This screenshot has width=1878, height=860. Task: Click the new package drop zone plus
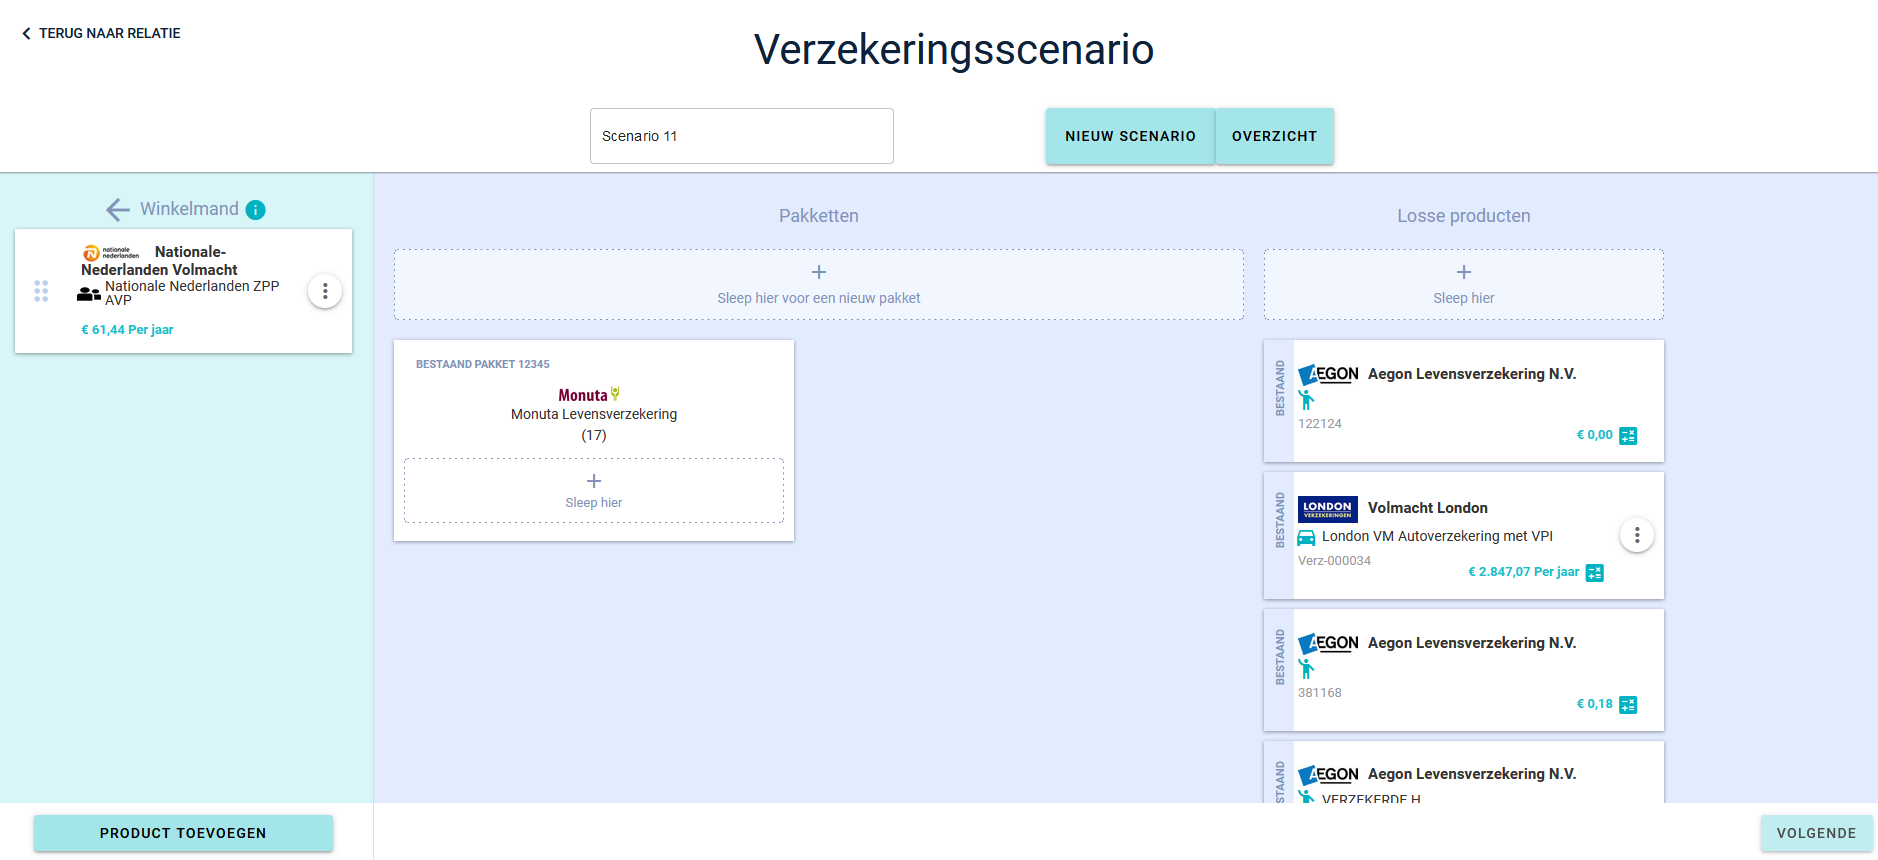[819, 272]
